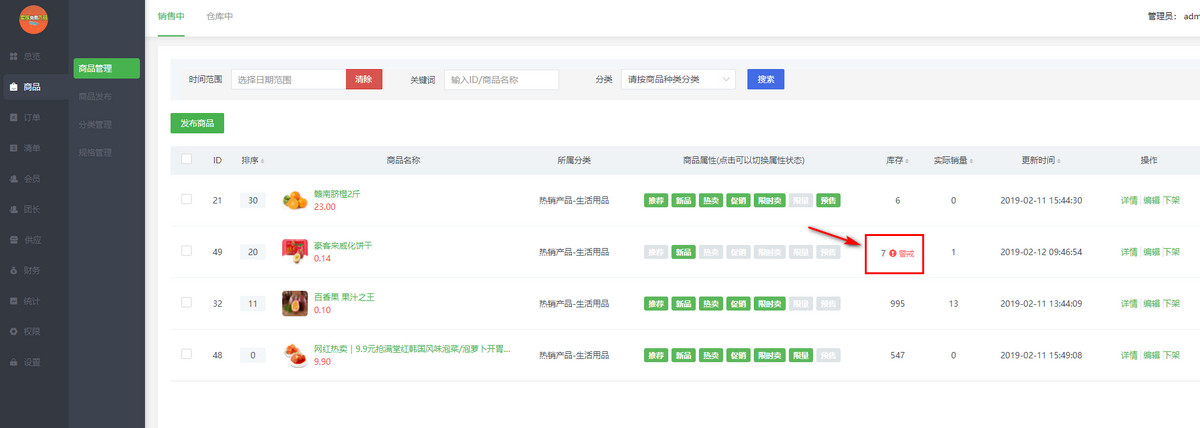1200x428 pixels.
Task: Click the 权限 permissions sidebar icon
Action: (14, 331)
